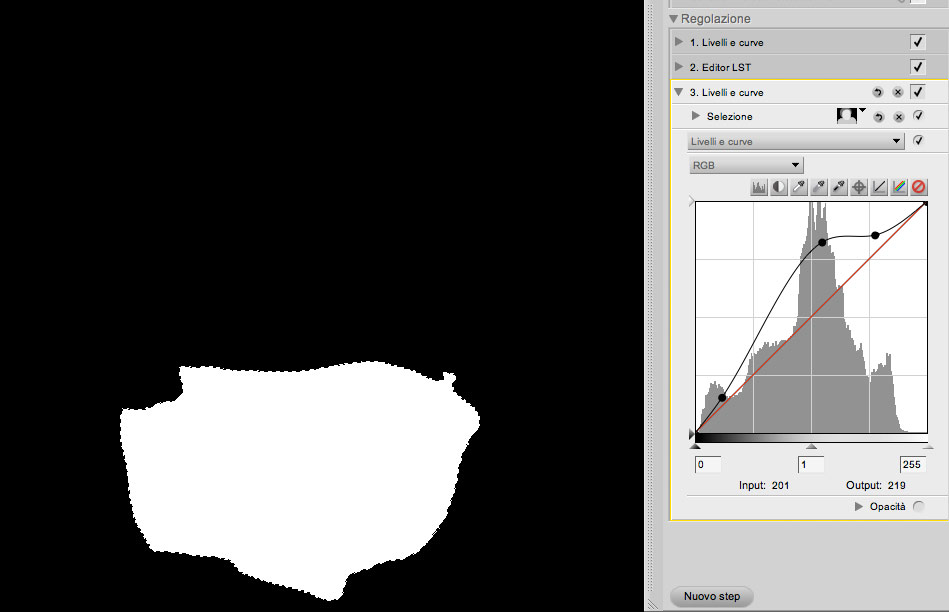
Task: Select the black point eyedropper
Action: pos(839,187)
